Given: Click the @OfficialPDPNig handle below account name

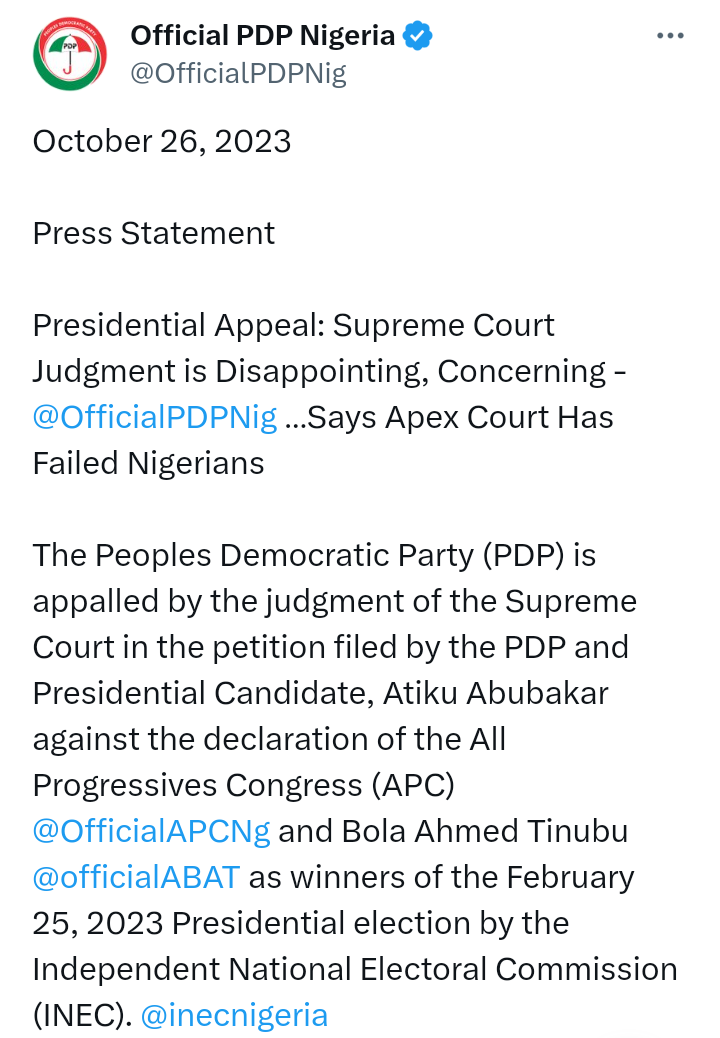Looking at the screenshot, I should (238, 74).
